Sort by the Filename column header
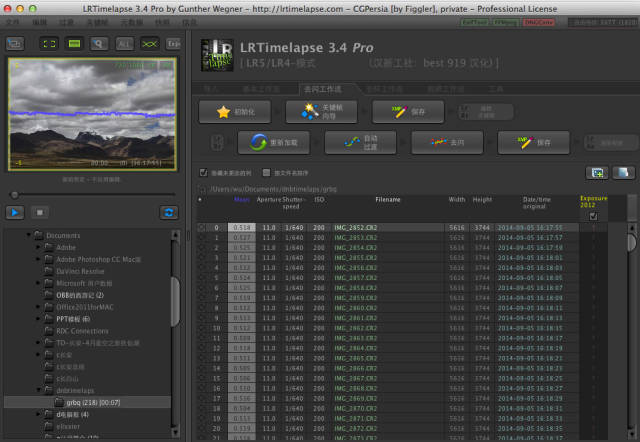Image resolution: width=640 pixels, height=442 pixels. coord(388,200)
